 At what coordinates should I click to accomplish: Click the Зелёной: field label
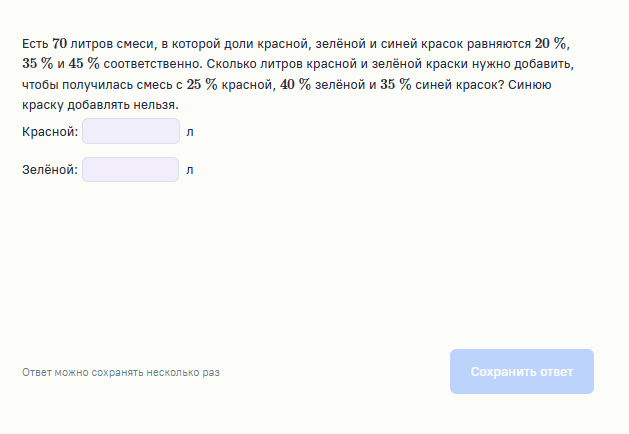coord(50,170)
